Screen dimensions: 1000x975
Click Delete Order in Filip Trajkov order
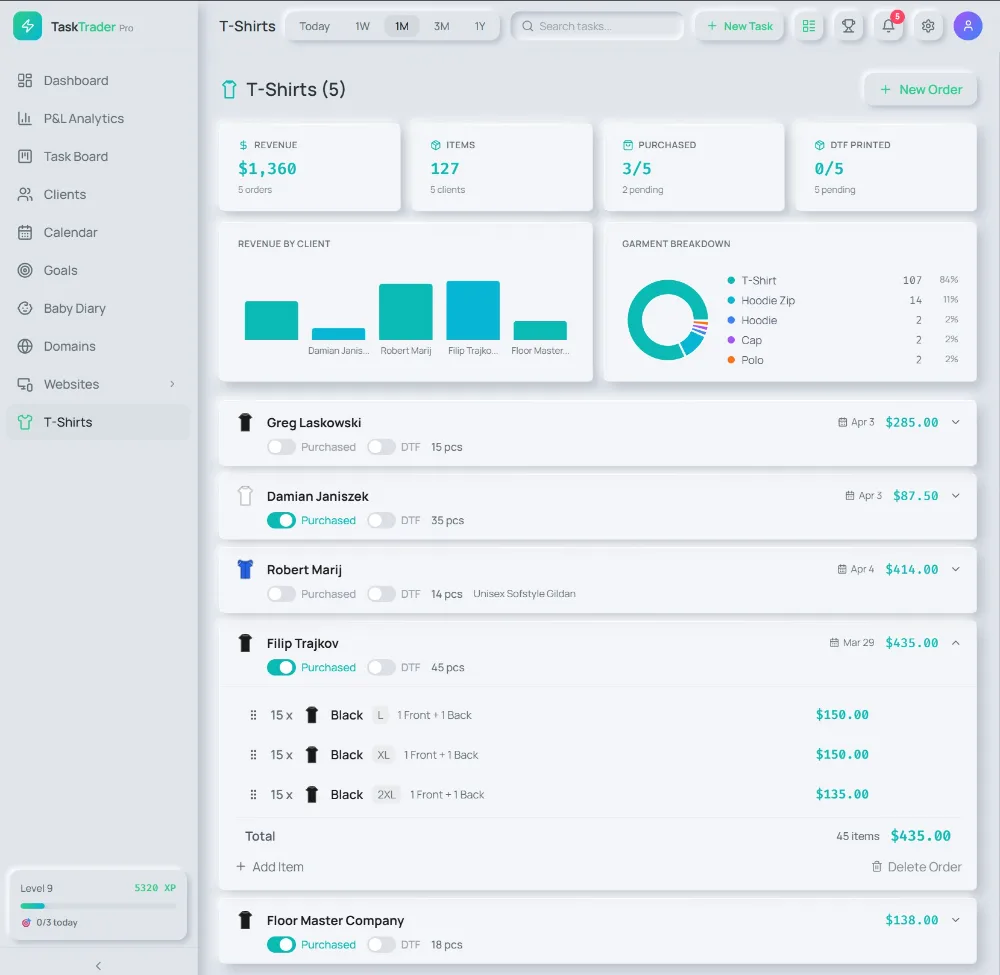tap(916, 867)
